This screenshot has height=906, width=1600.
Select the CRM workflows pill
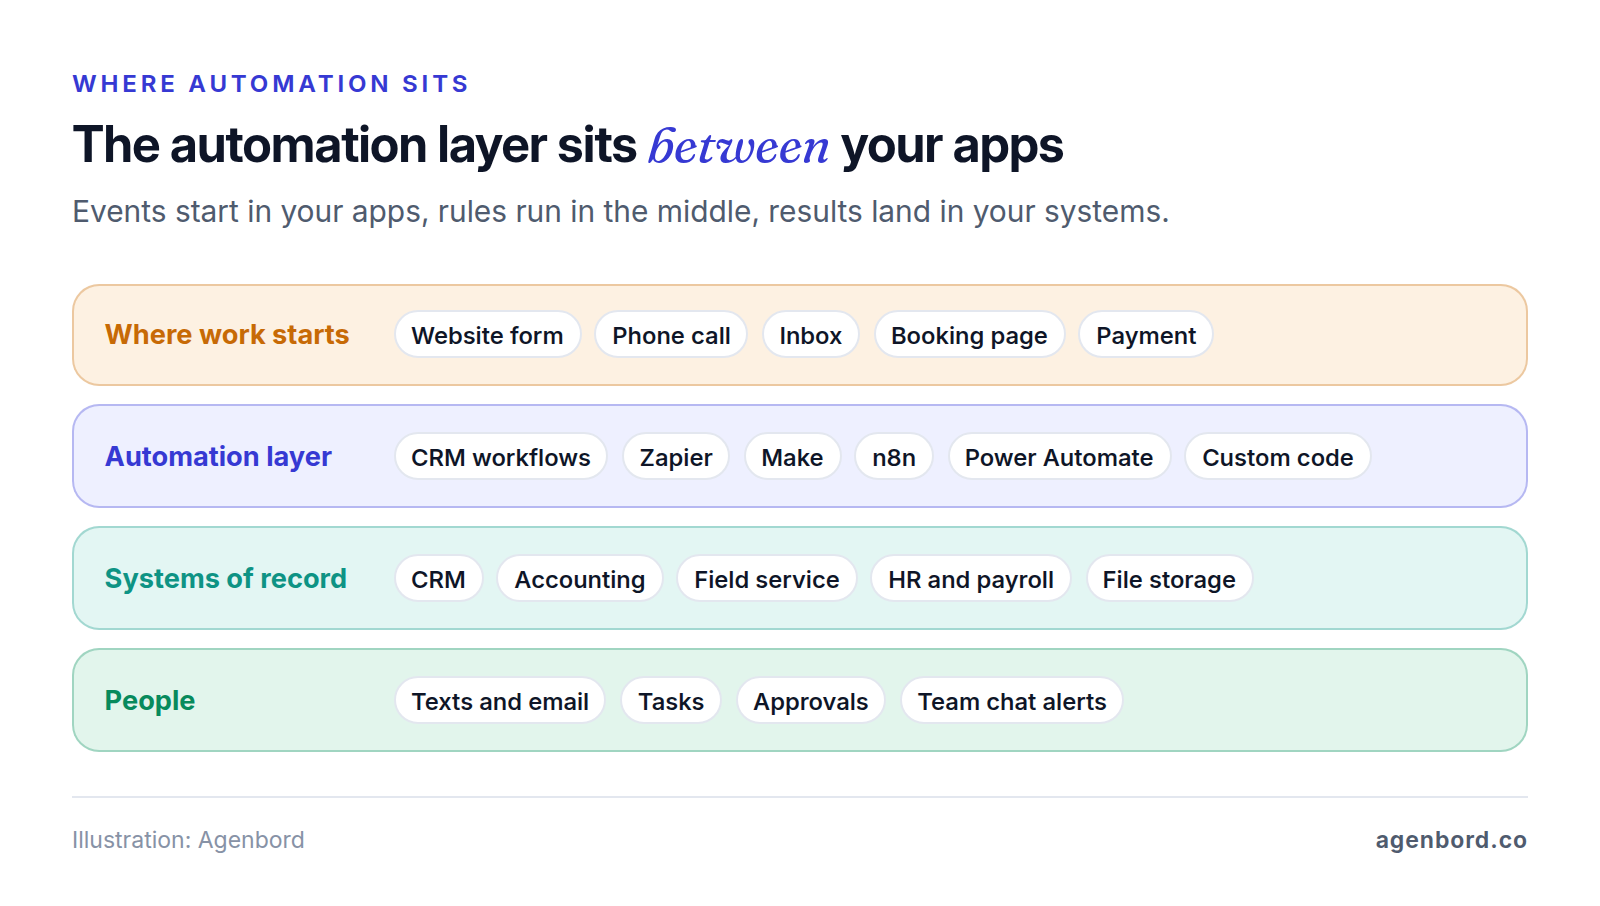pos(501,457)
